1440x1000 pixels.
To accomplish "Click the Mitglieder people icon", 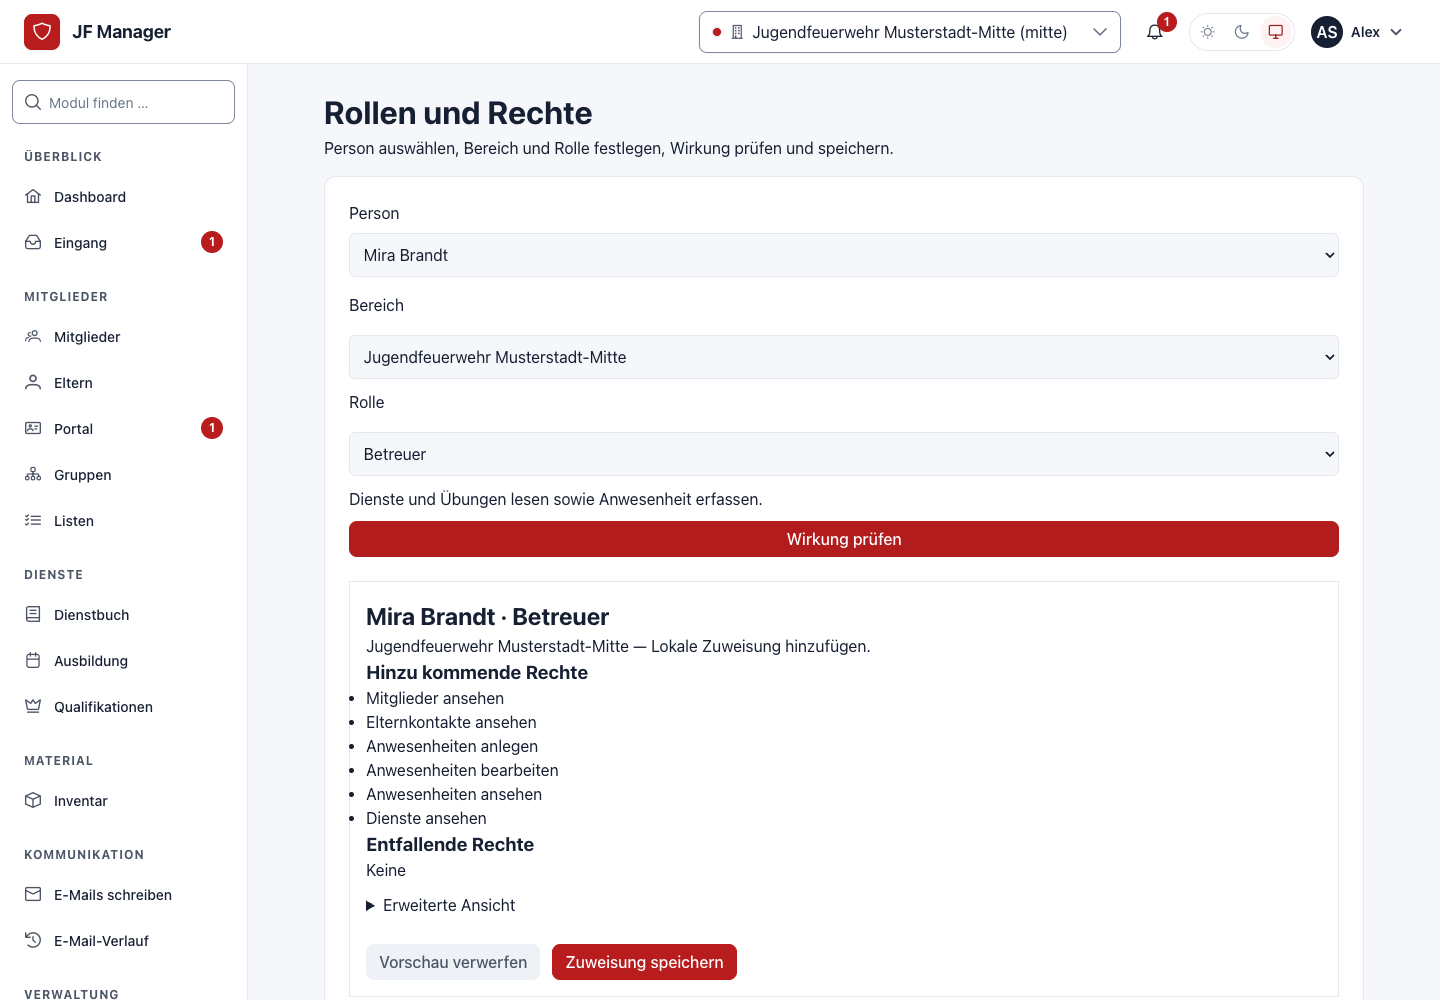I will tap(33, 336).
